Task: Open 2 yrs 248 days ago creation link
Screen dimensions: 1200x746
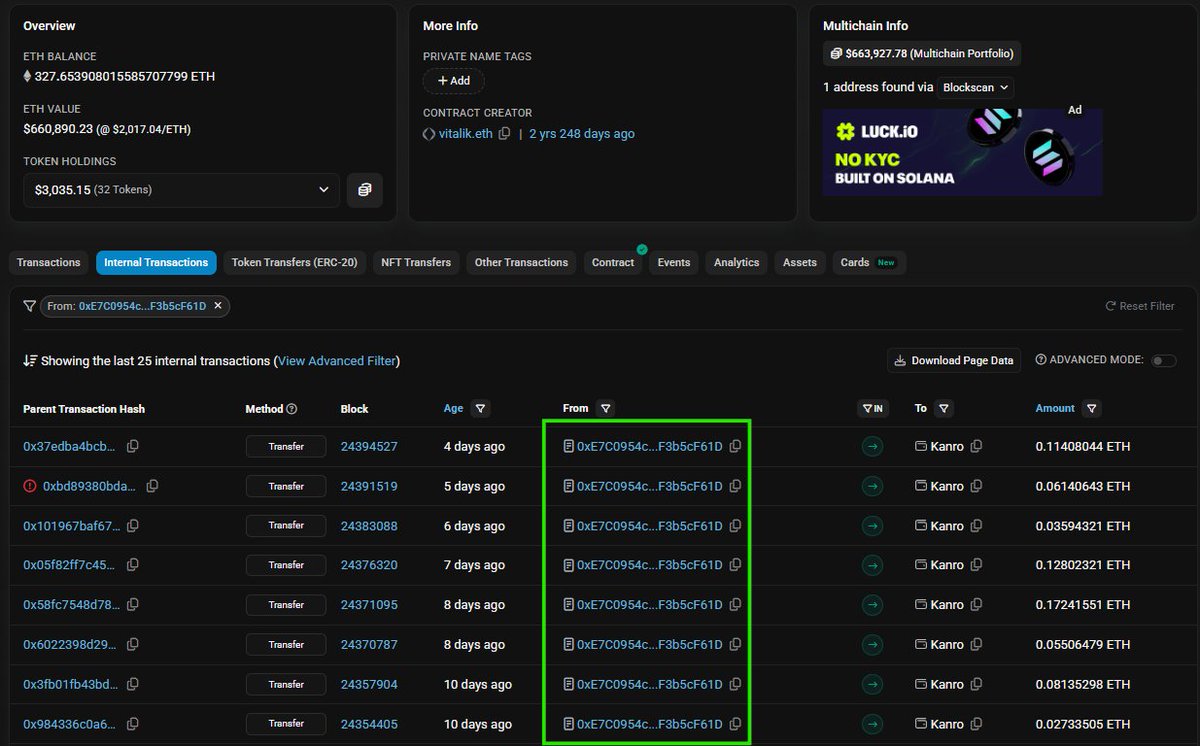Action: click(x=582, y=134)
